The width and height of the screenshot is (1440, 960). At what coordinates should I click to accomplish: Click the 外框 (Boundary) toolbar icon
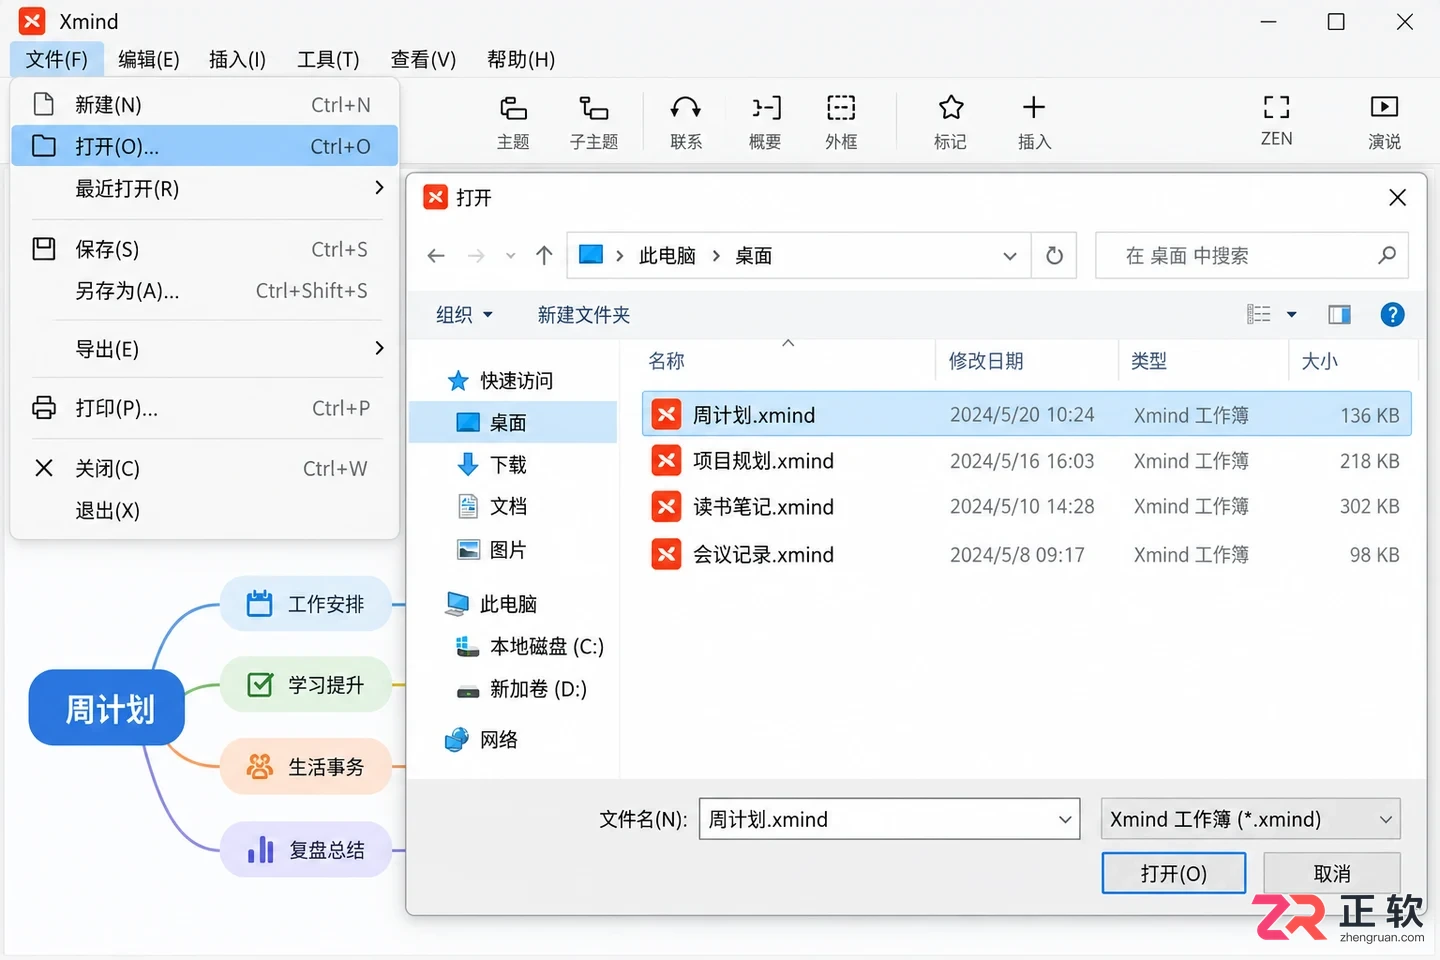click(x=841, y=108)
